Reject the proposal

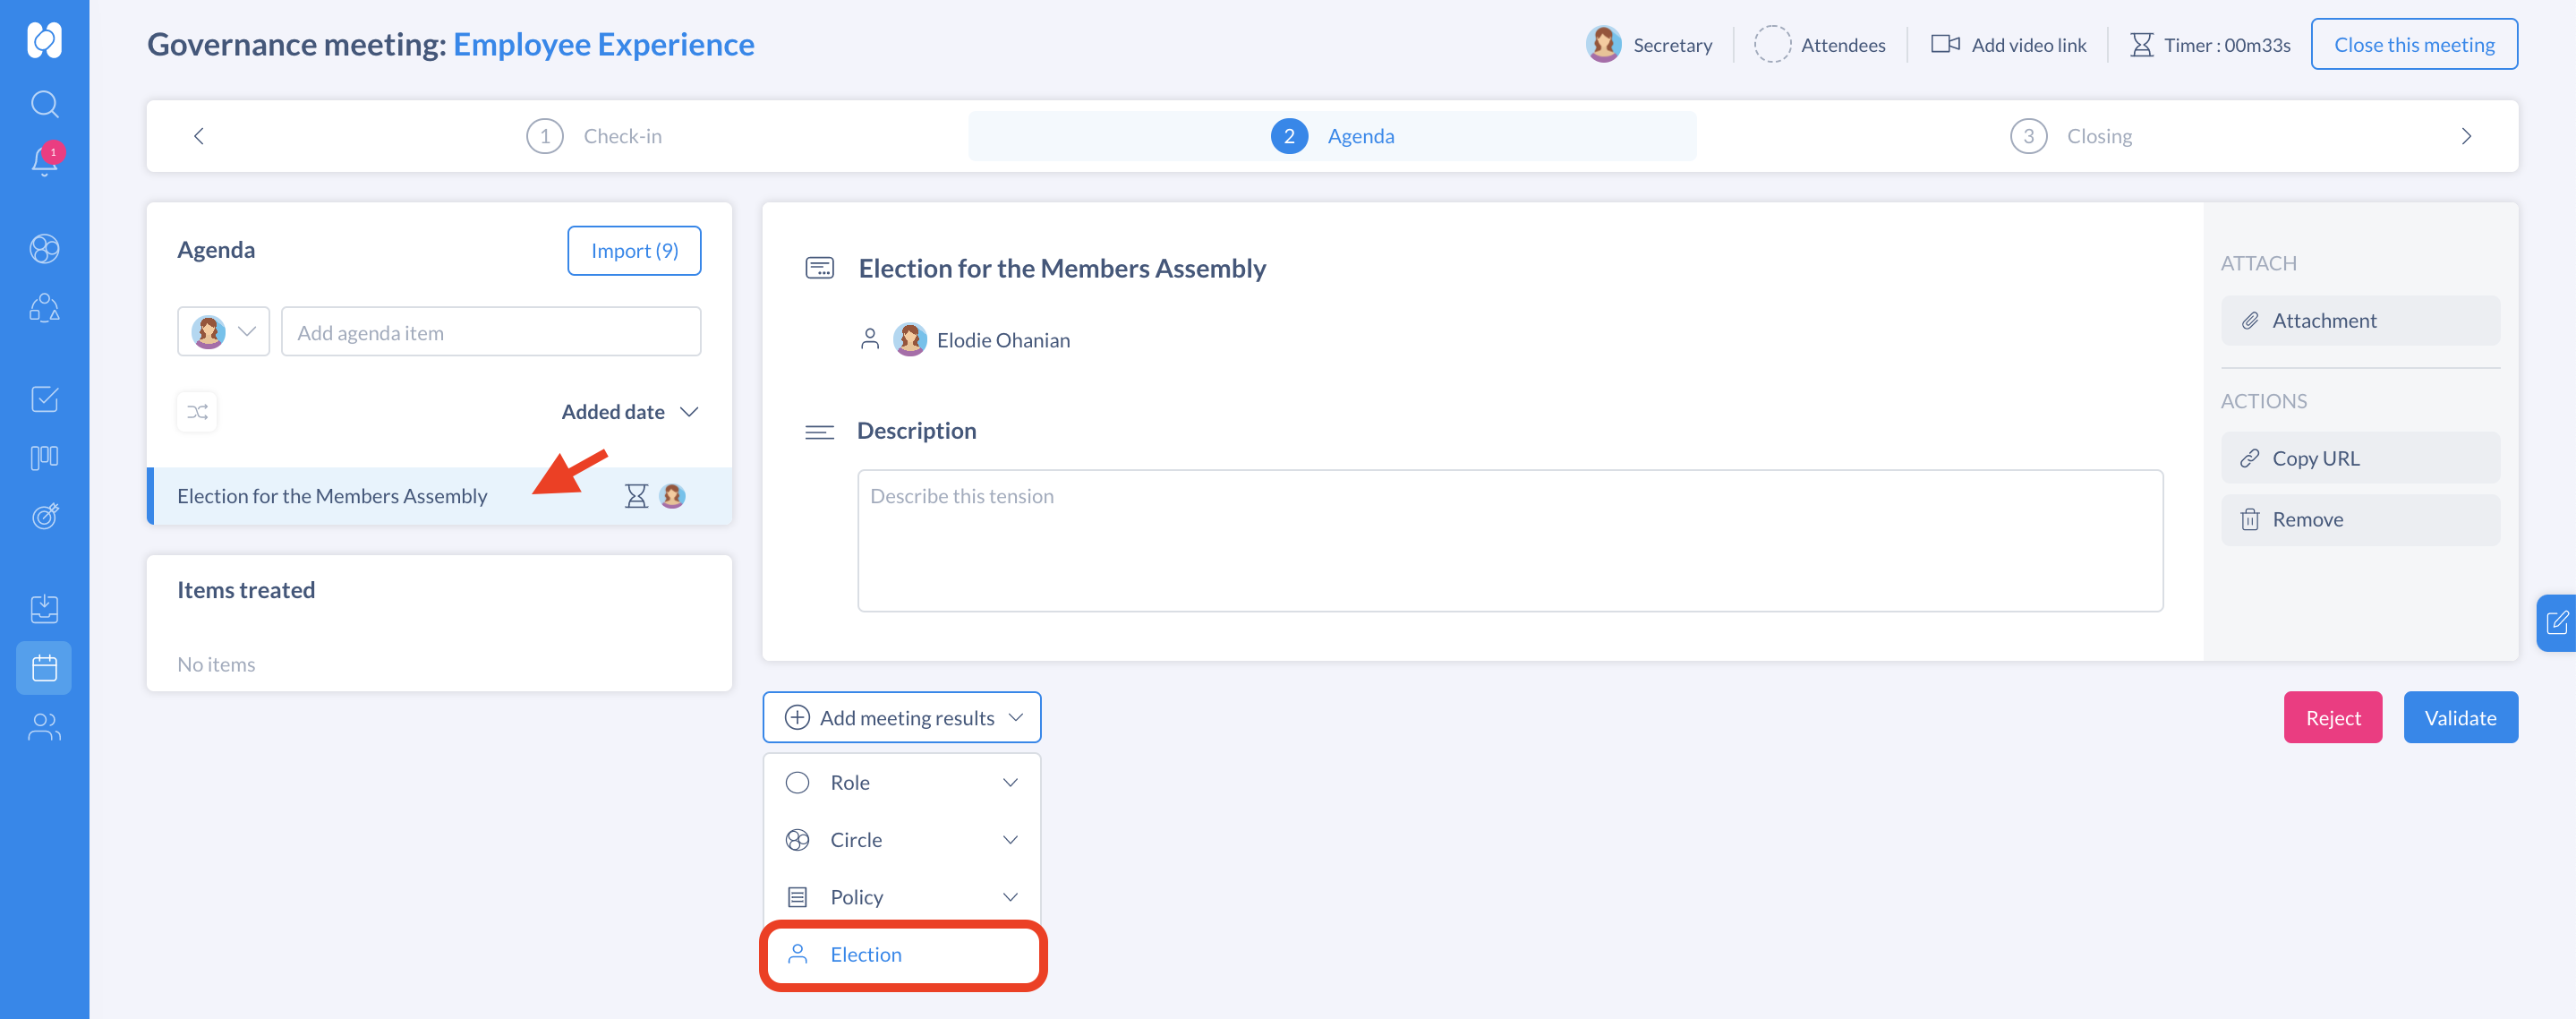(x=2332, y=717)
